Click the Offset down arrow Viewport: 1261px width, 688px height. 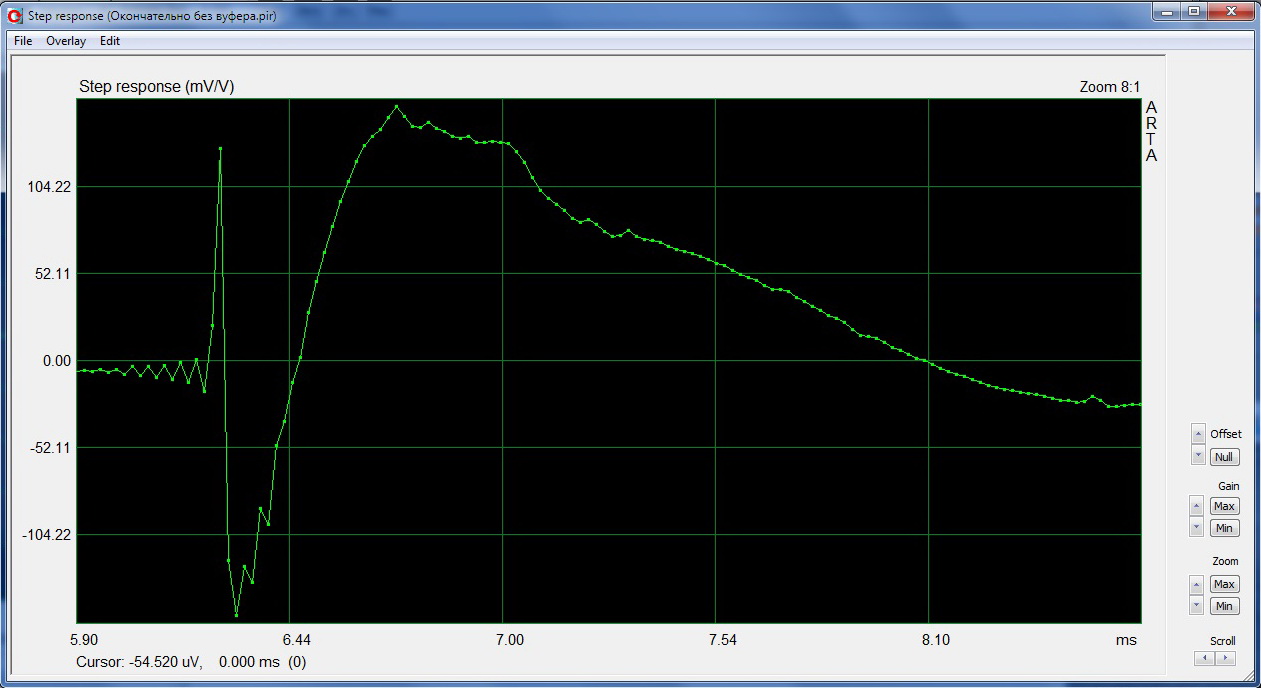tap(1198, 456)
